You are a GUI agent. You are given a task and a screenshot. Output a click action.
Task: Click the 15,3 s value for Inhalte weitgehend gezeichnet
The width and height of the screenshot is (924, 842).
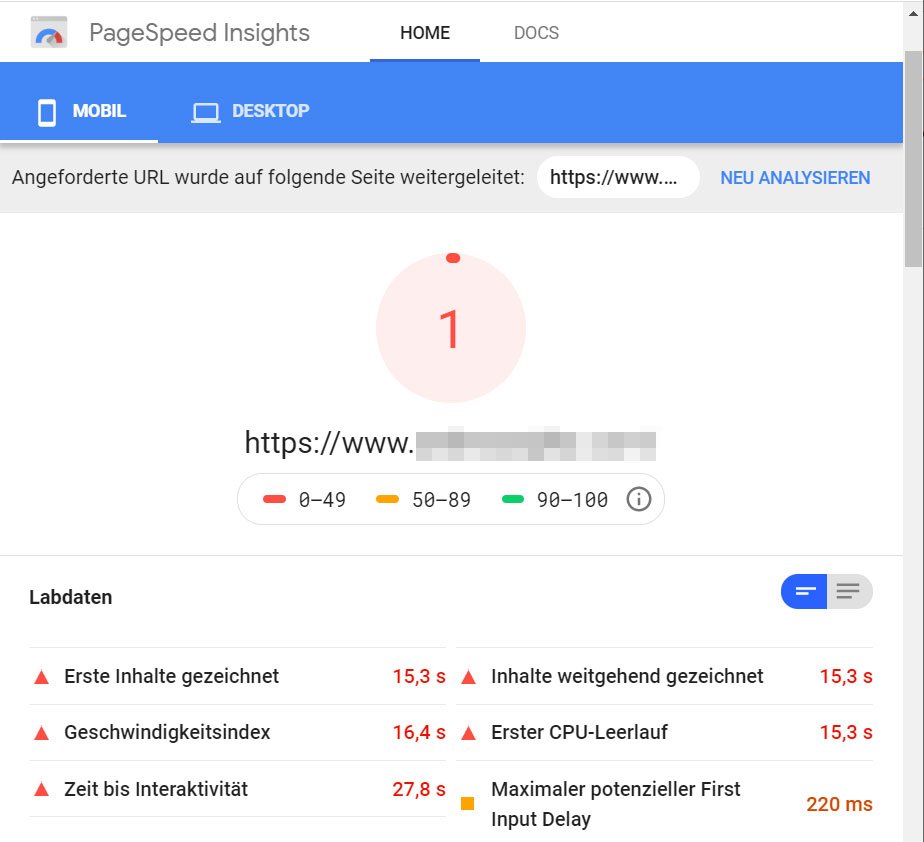click(846, 676)
